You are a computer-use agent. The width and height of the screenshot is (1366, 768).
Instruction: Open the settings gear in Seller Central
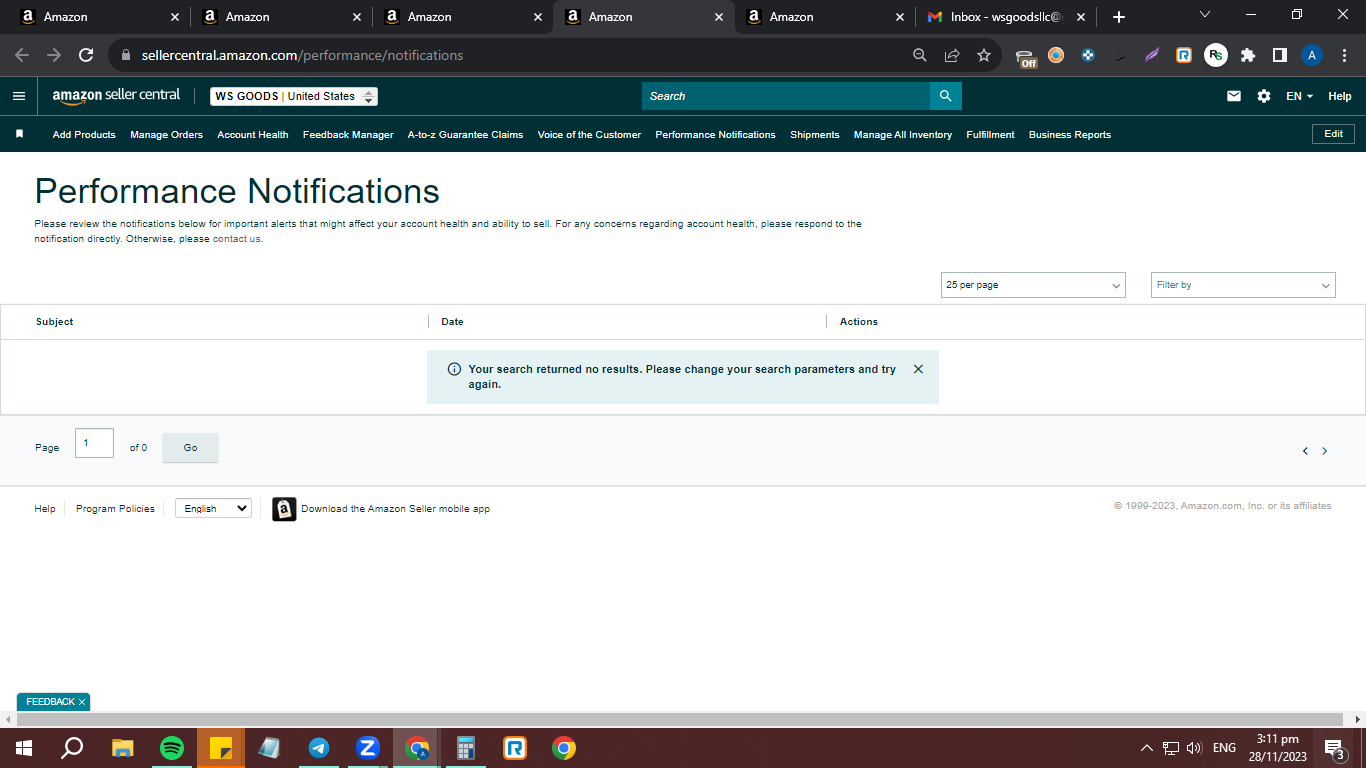point(1264,96)
